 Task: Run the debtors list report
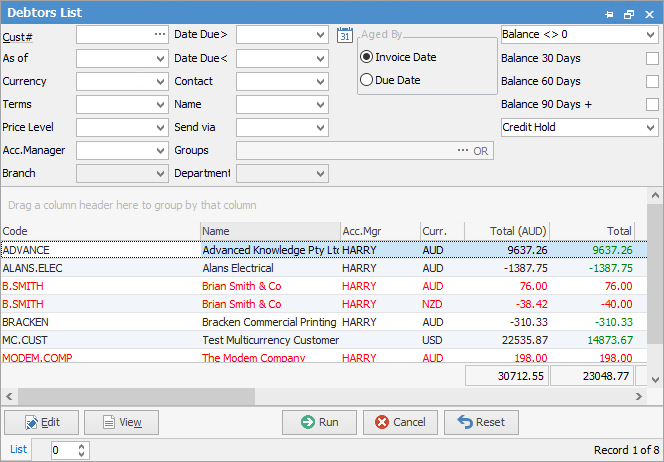pyautogui.click(x=319, y=422)
